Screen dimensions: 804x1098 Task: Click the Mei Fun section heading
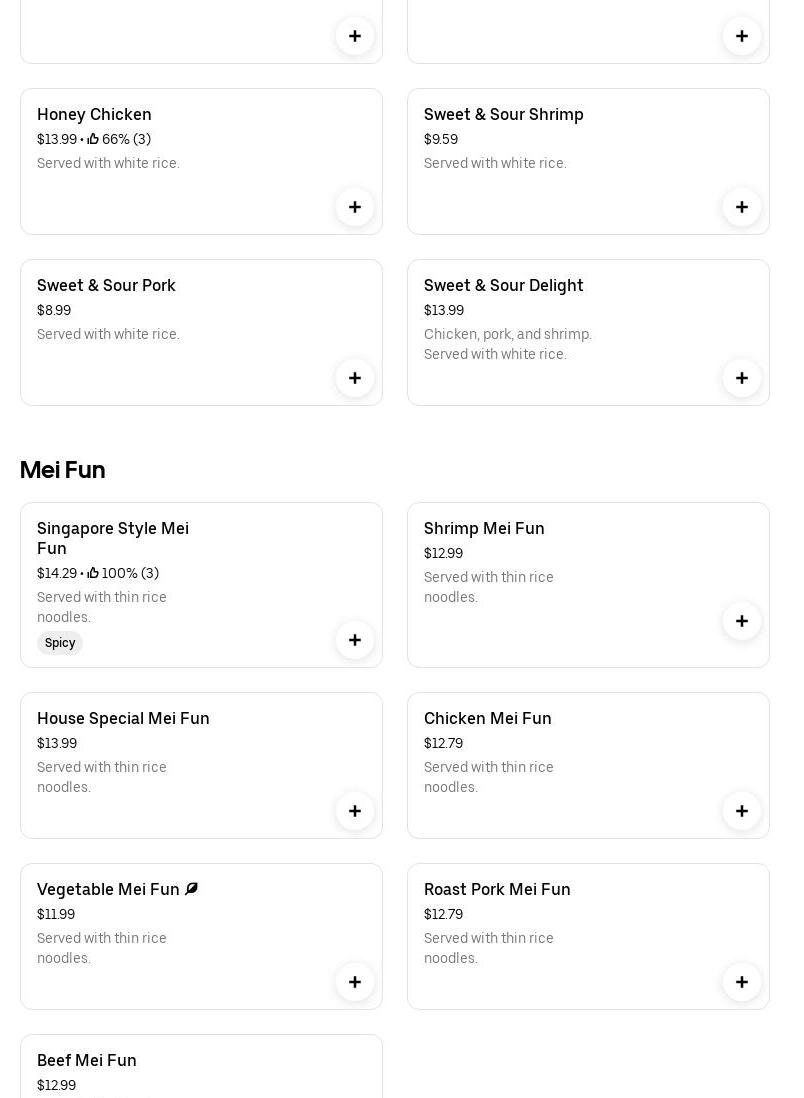(x=62, y=470)
